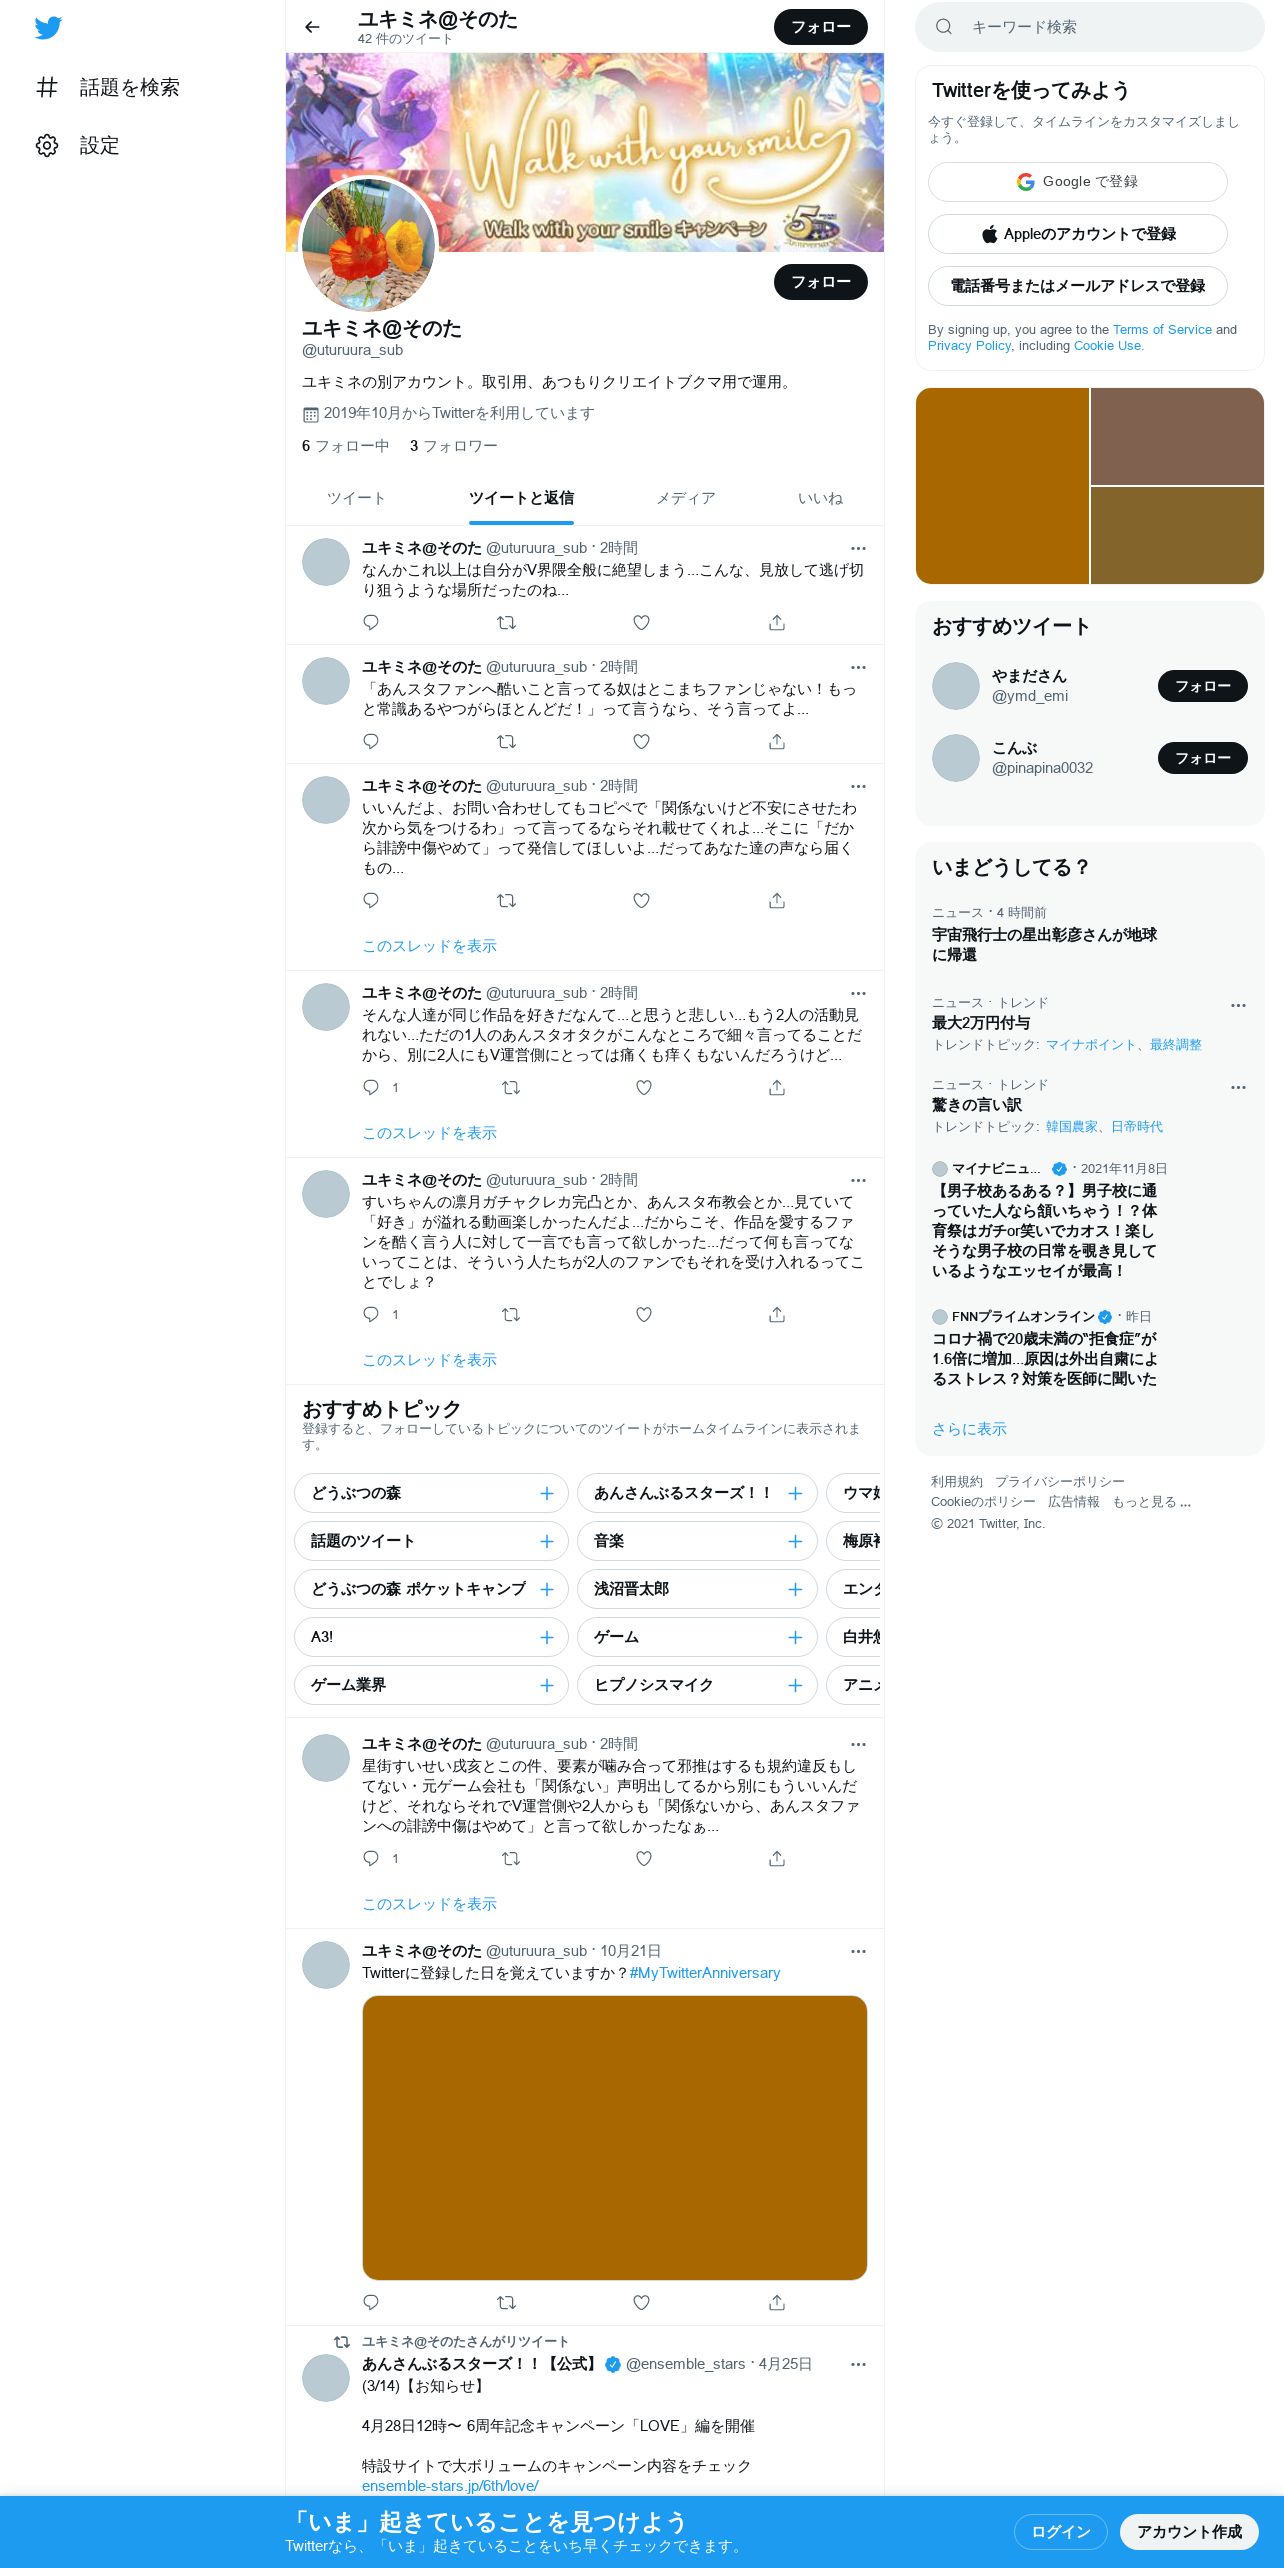Like the そんな人達が同じ作品 tweet
This screenshot has height=2568, width=1284.
click(x=644, y=1087)
